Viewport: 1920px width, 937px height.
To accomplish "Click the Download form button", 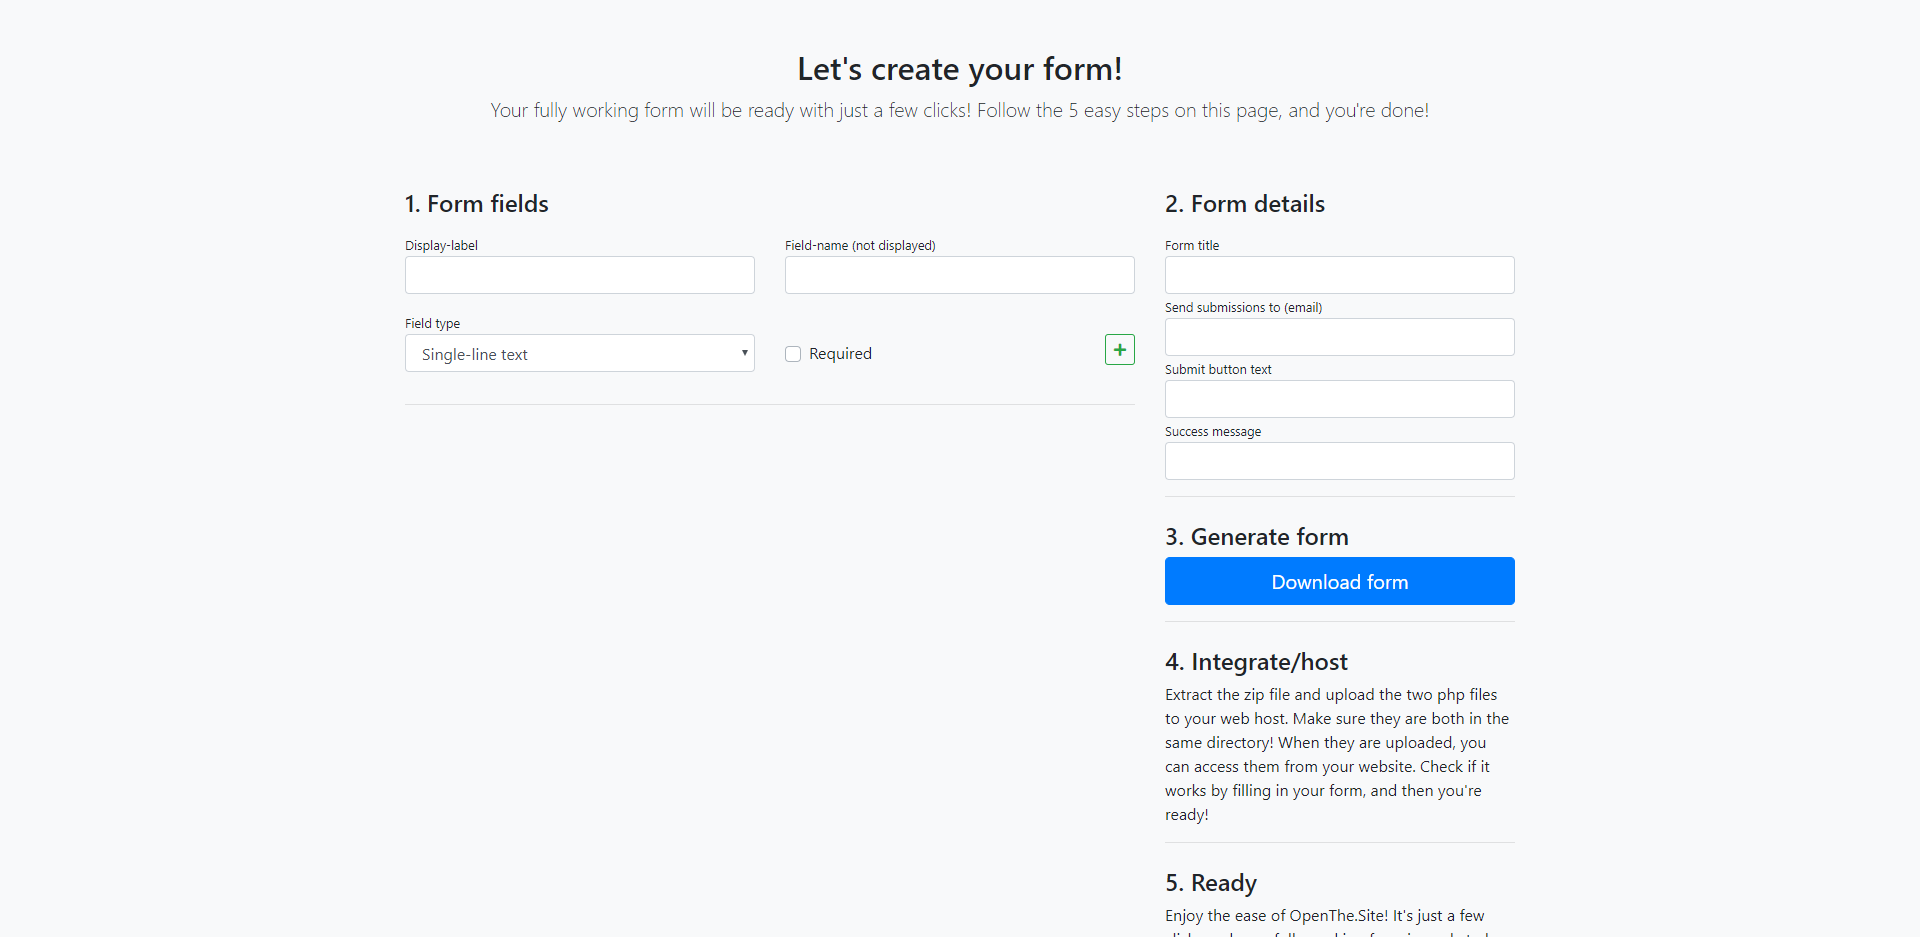I will (x=1339, y=581).
